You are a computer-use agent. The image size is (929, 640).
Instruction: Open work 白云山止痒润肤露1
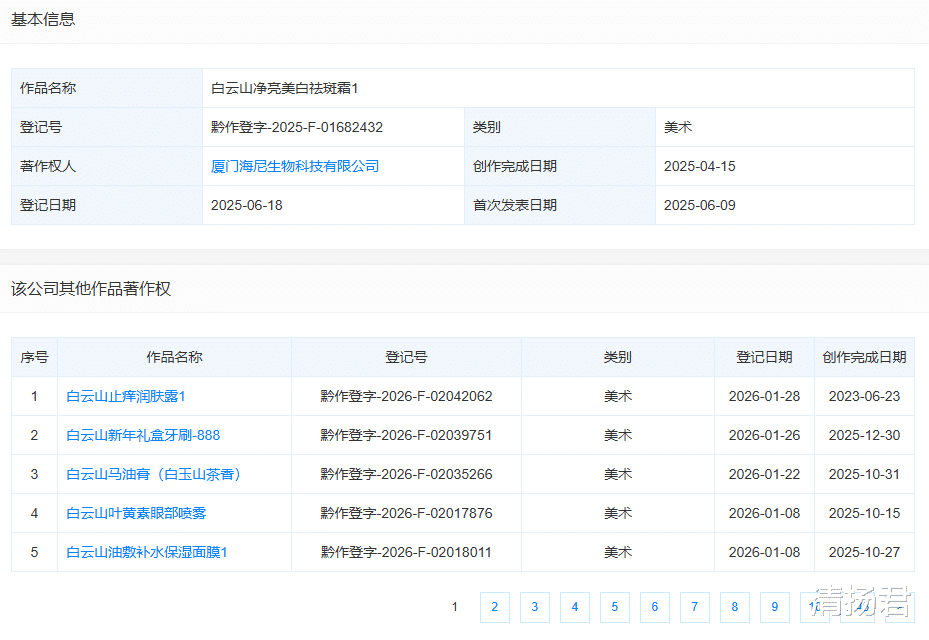click(126, 396)
